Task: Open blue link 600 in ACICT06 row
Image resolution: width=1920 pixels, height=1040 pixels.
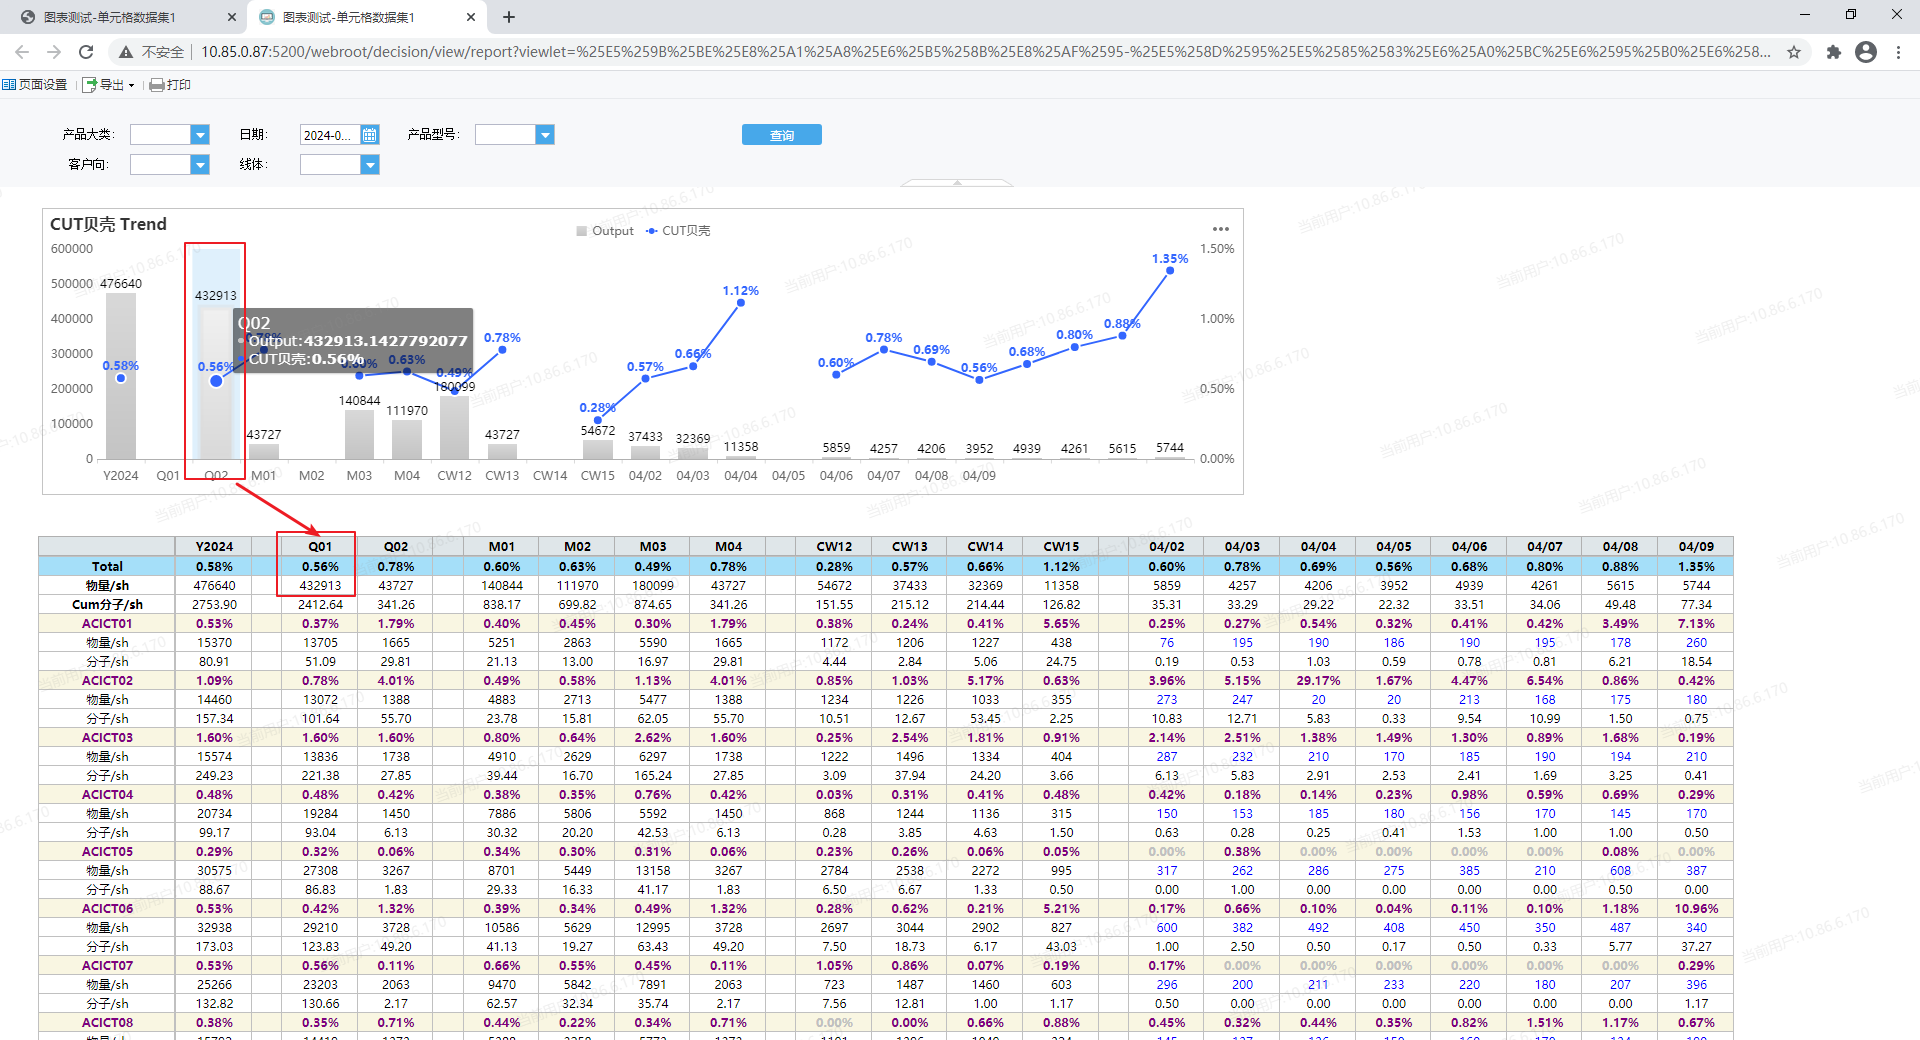Action: 1167,927
